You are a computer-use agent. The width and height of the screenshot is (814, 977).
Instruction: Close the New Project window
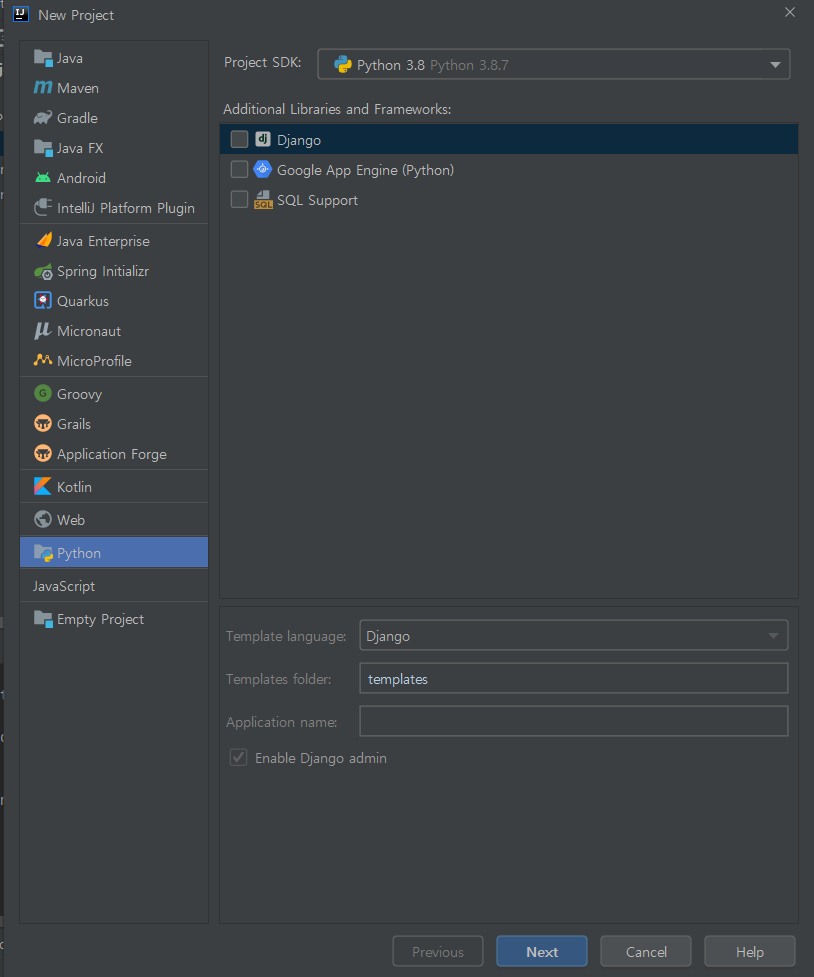[x=790, y=12]
